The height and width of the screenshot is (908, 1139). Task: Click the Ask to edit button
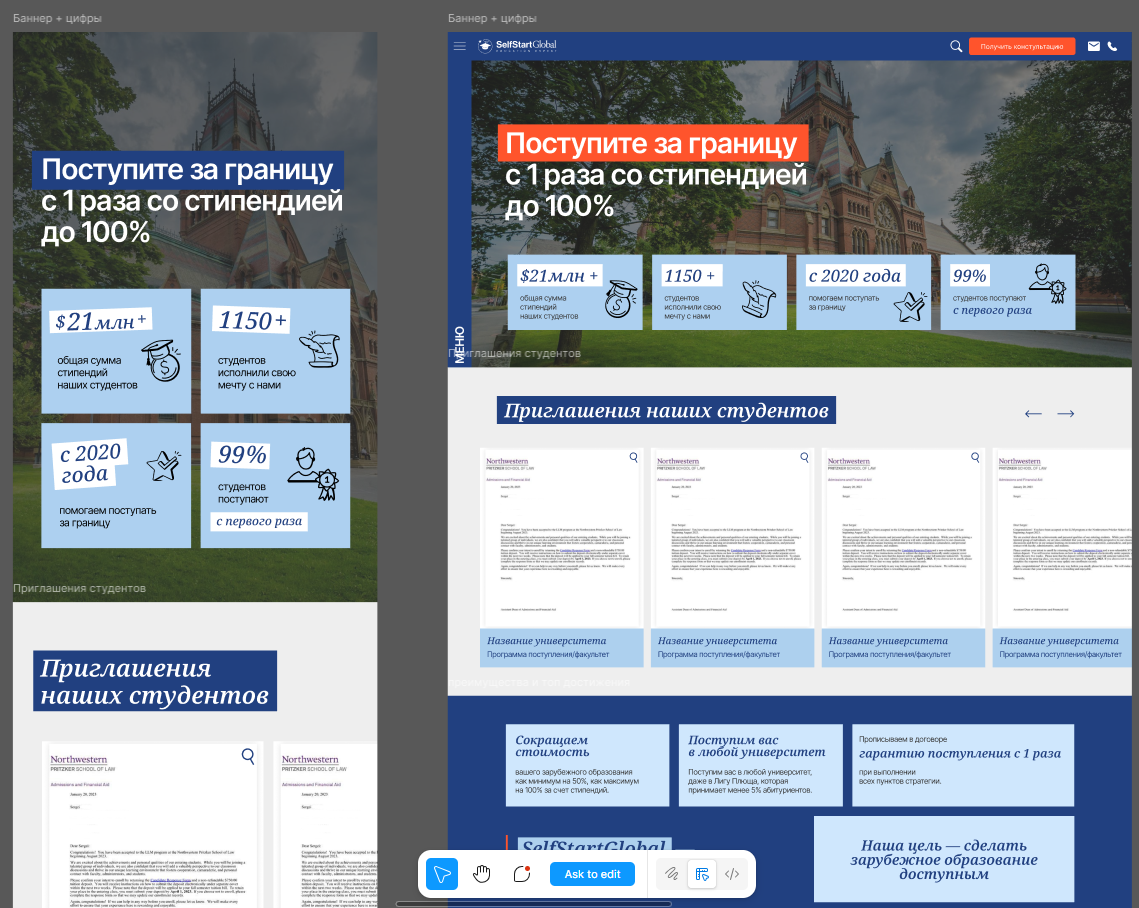coord(592,874)
